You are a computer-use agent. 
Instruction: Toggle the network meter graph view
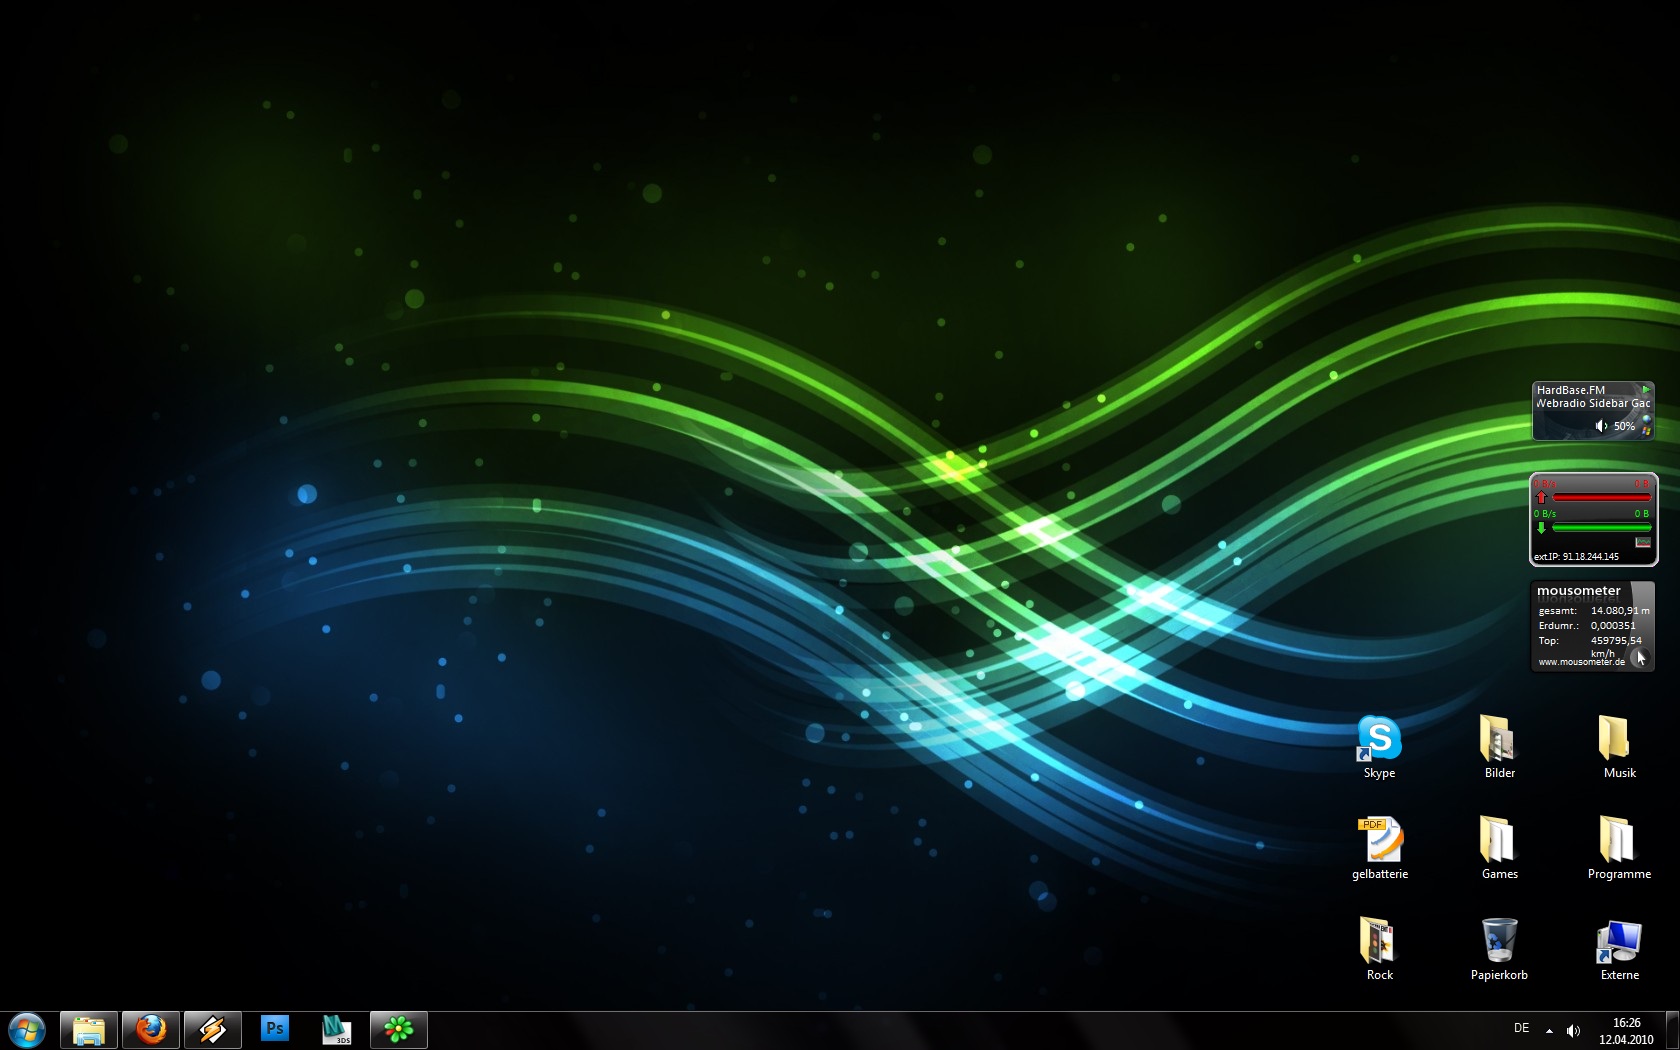pos(1642,542)
